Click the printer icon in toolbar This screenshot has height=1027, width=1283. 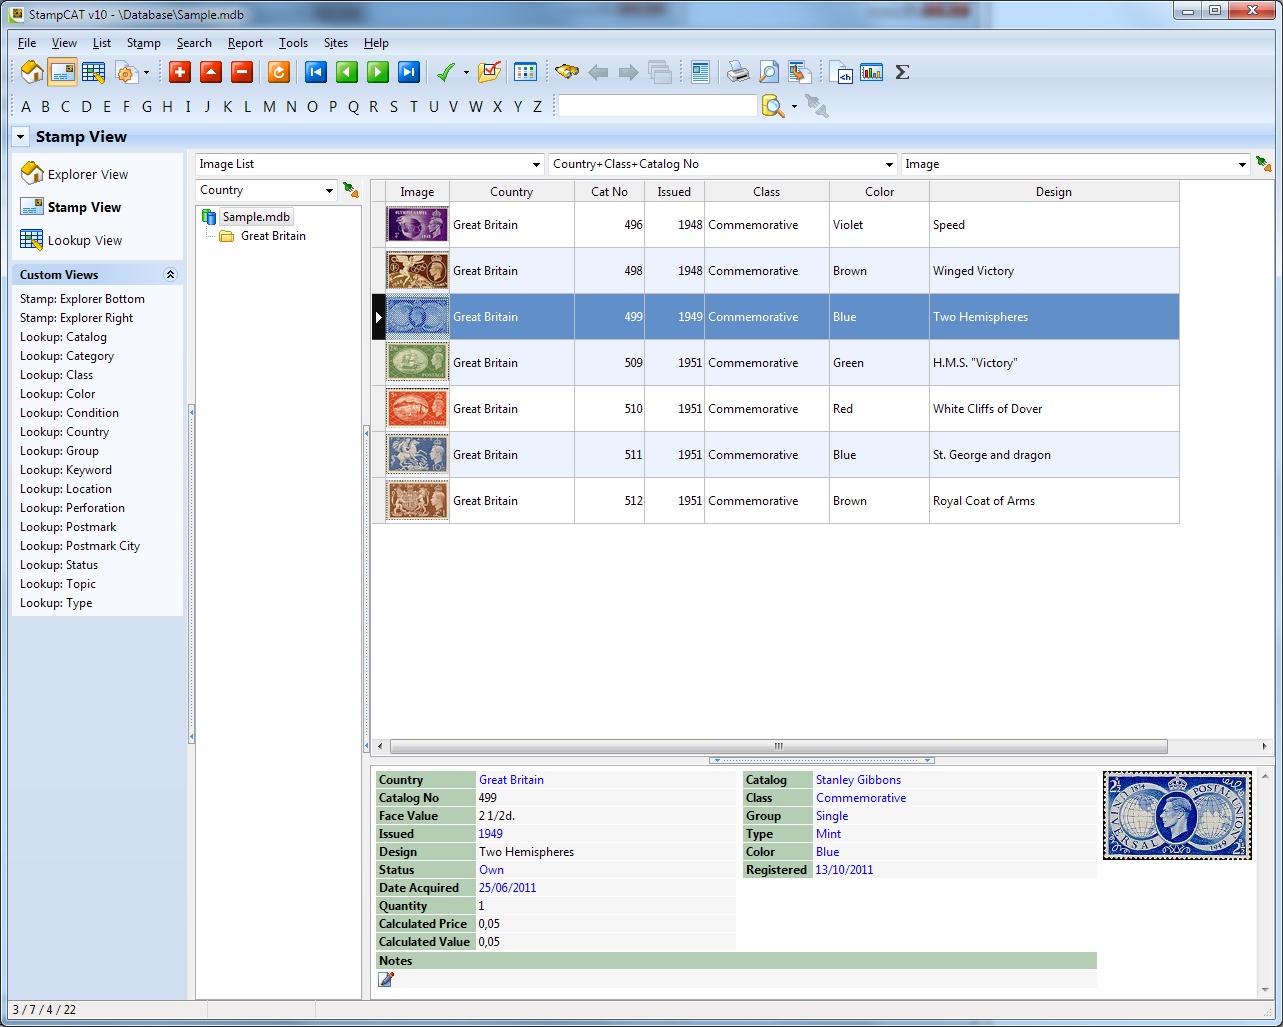pos(737,72)
